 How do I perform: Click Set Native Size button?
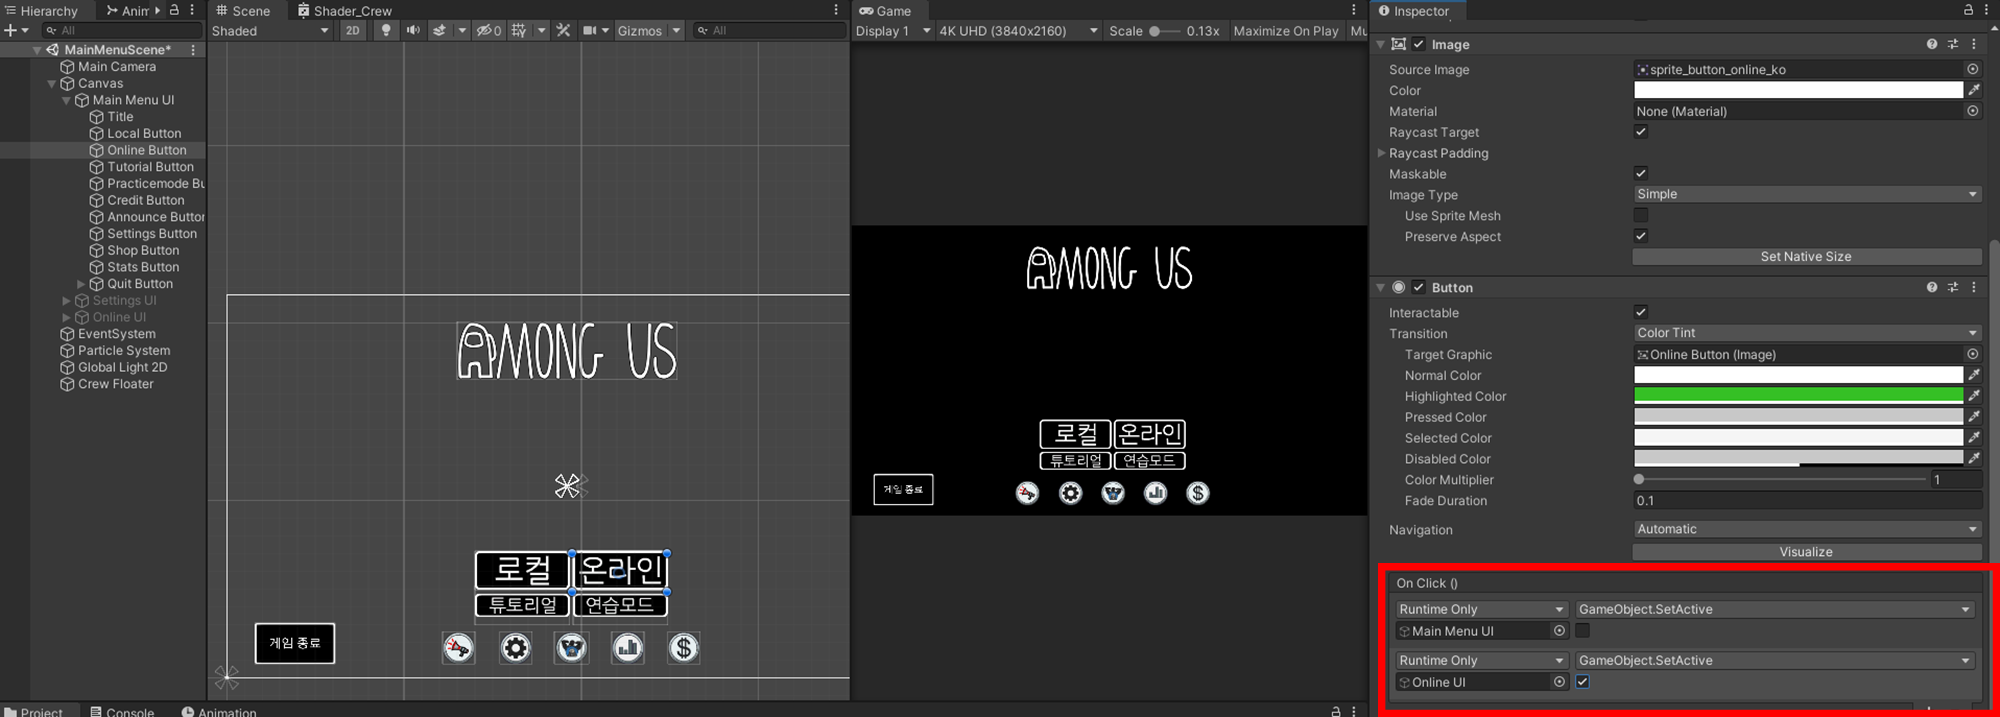pyautogui.click(x=1807, y=257)
